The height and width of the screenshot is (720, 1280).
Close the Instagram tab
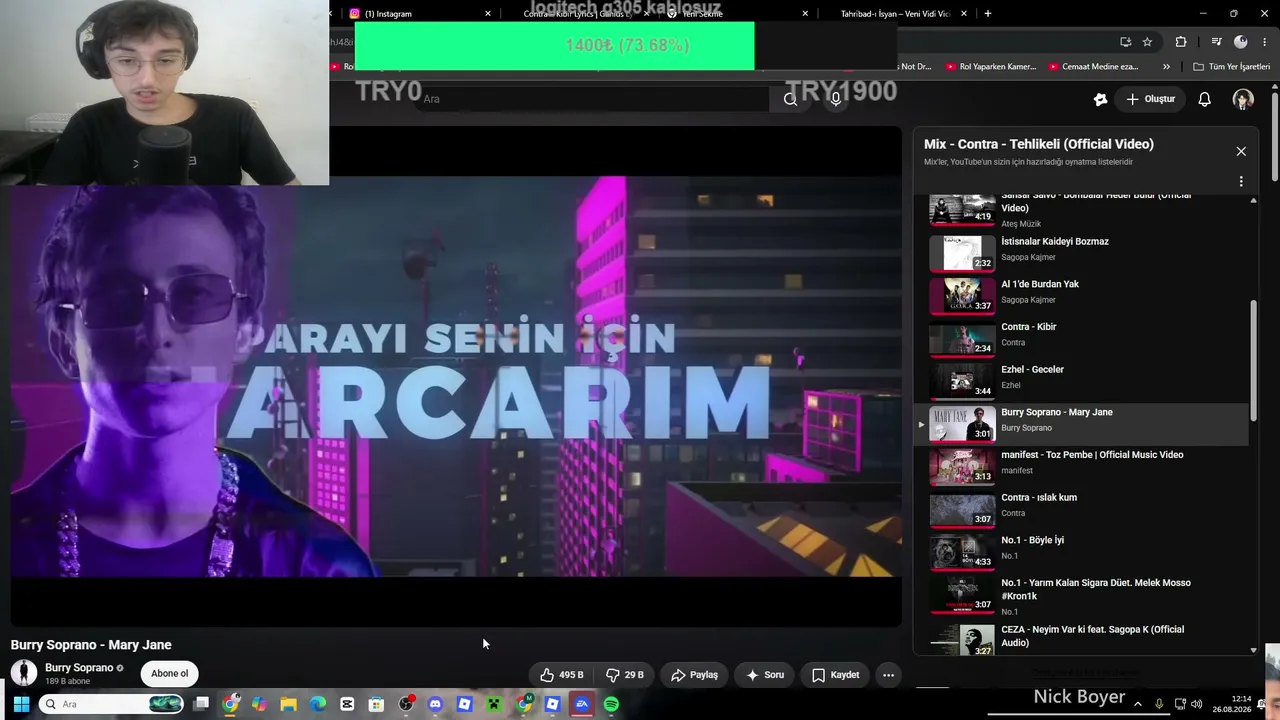[488, 14]
